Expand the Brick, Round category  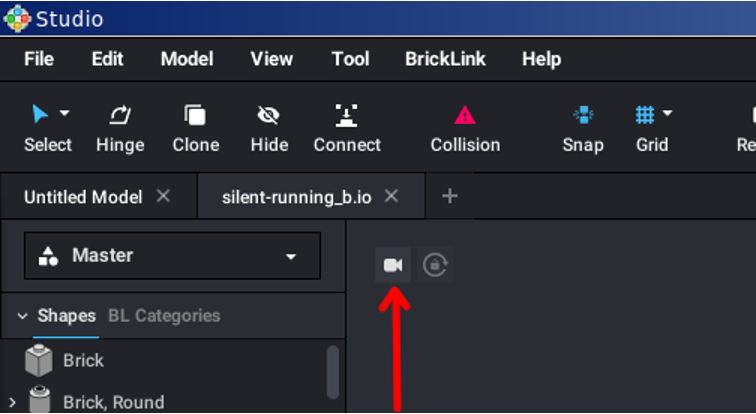click(x=13, y=402)
